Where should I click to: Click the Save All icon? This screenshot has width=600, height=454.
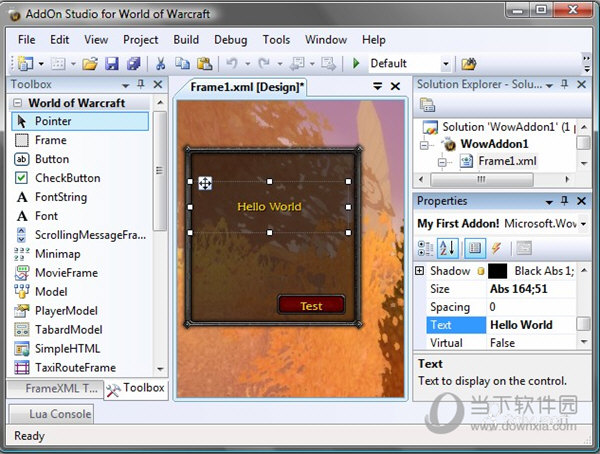134,64
